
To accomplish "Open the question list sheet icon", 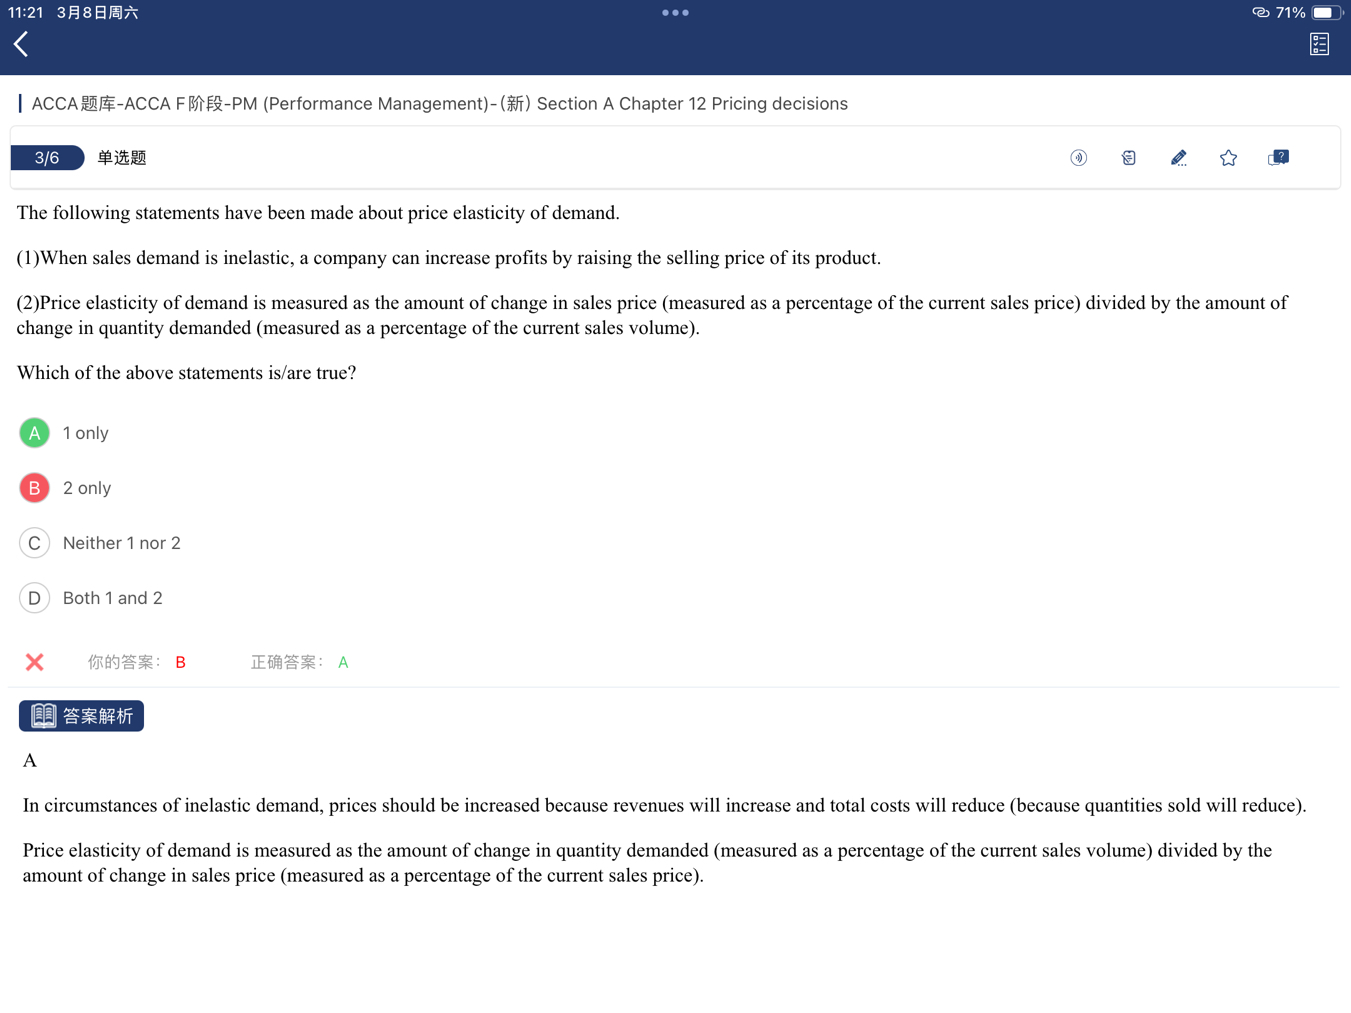I will point(1319,44).
